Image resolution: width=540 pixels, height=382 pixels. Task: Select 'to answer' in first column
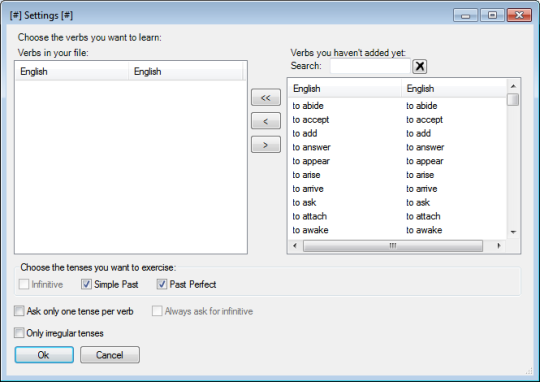click(311, 147)
